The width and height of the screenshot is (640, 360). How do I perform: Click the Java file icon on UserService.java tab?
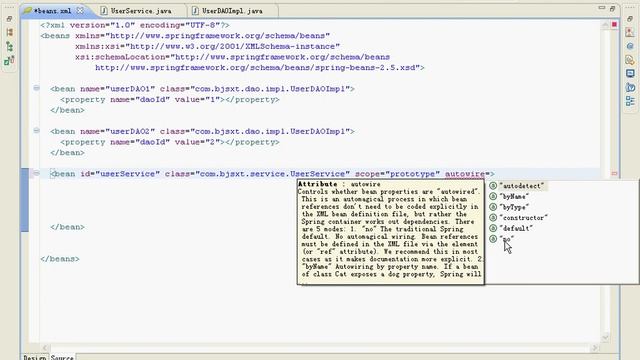pyautogui.click(x=104, y=11)
